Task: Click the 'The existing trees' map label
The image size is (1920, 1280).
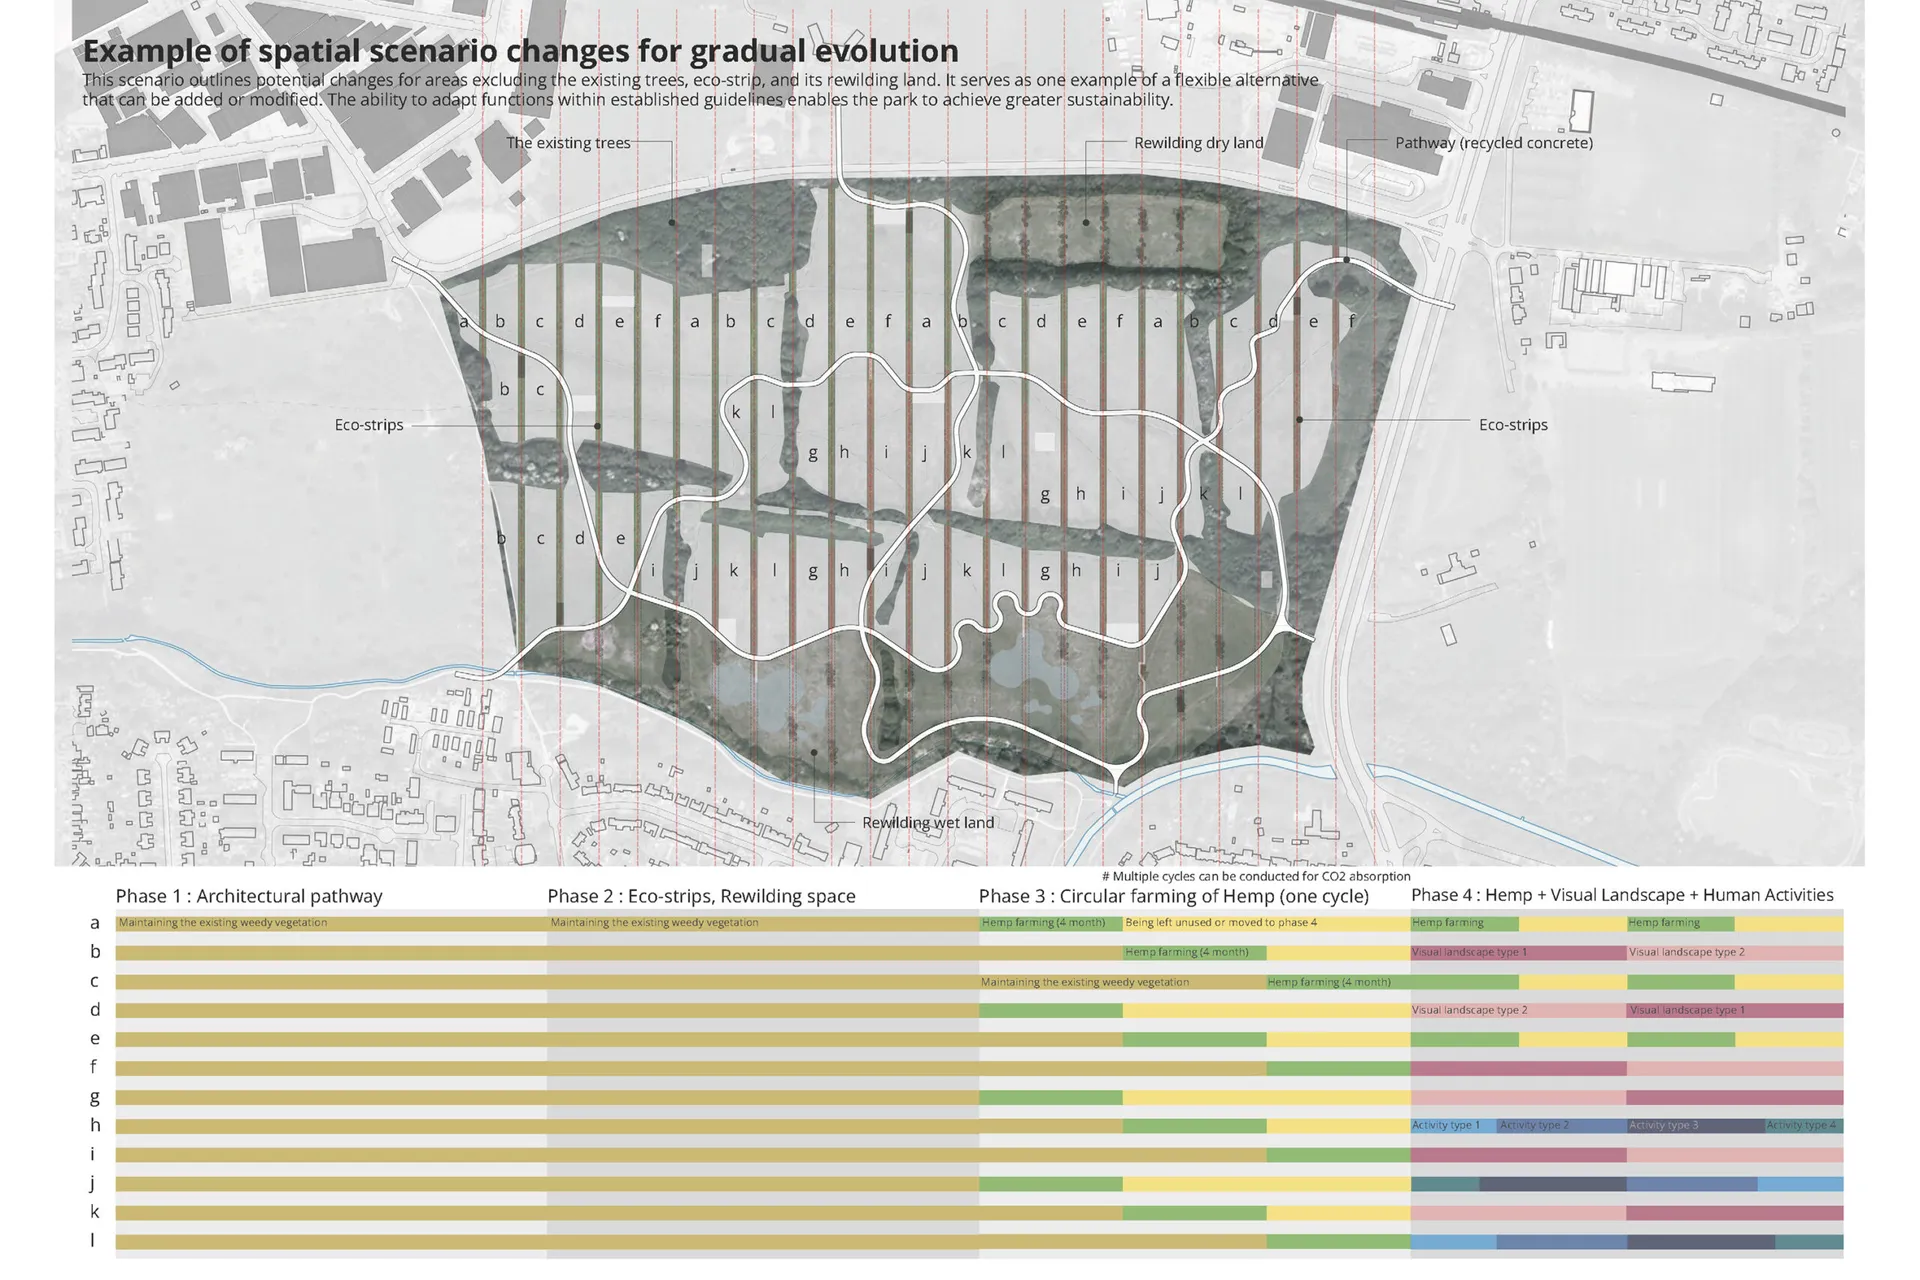Action: (x=568, y=143)
